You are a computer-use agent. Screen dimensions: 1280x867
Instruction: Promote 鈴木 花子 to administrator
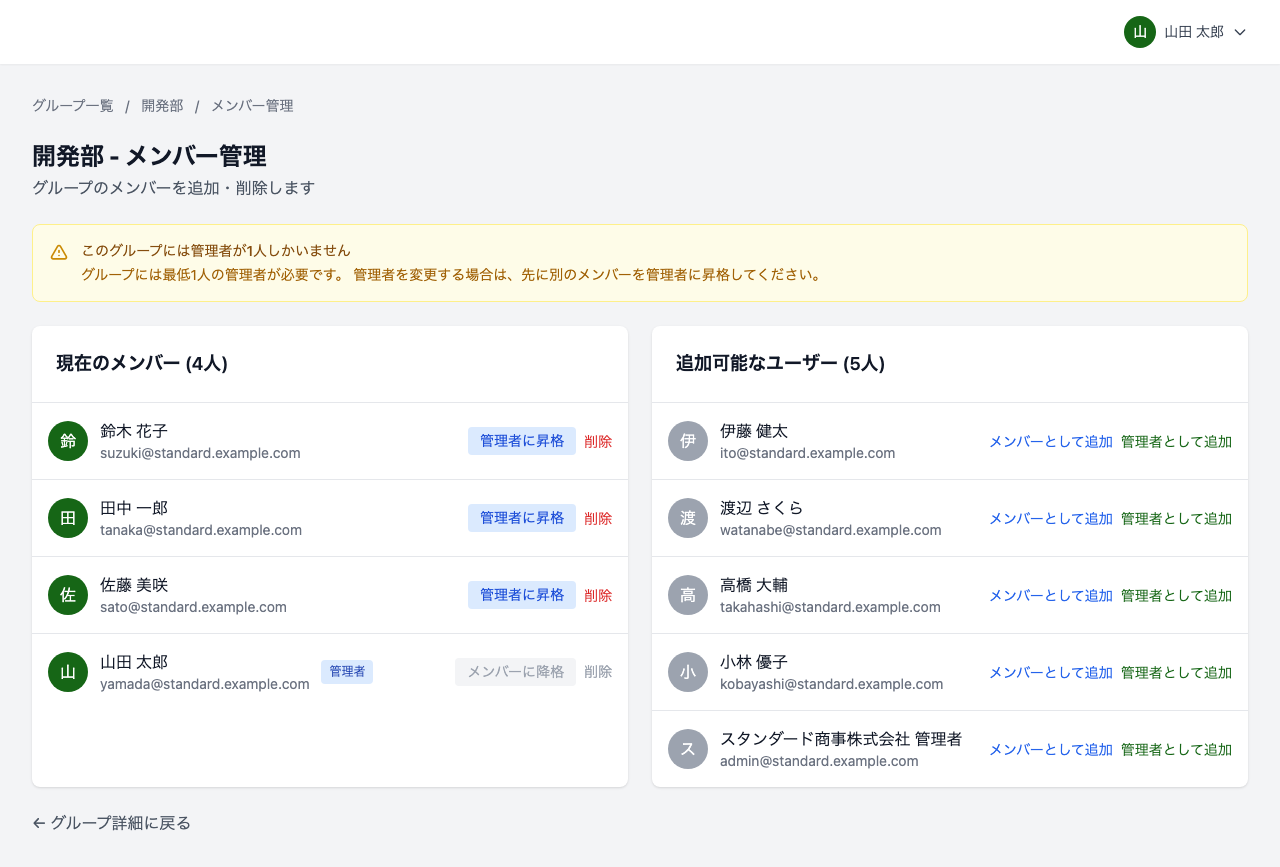(x=521, y=441)
